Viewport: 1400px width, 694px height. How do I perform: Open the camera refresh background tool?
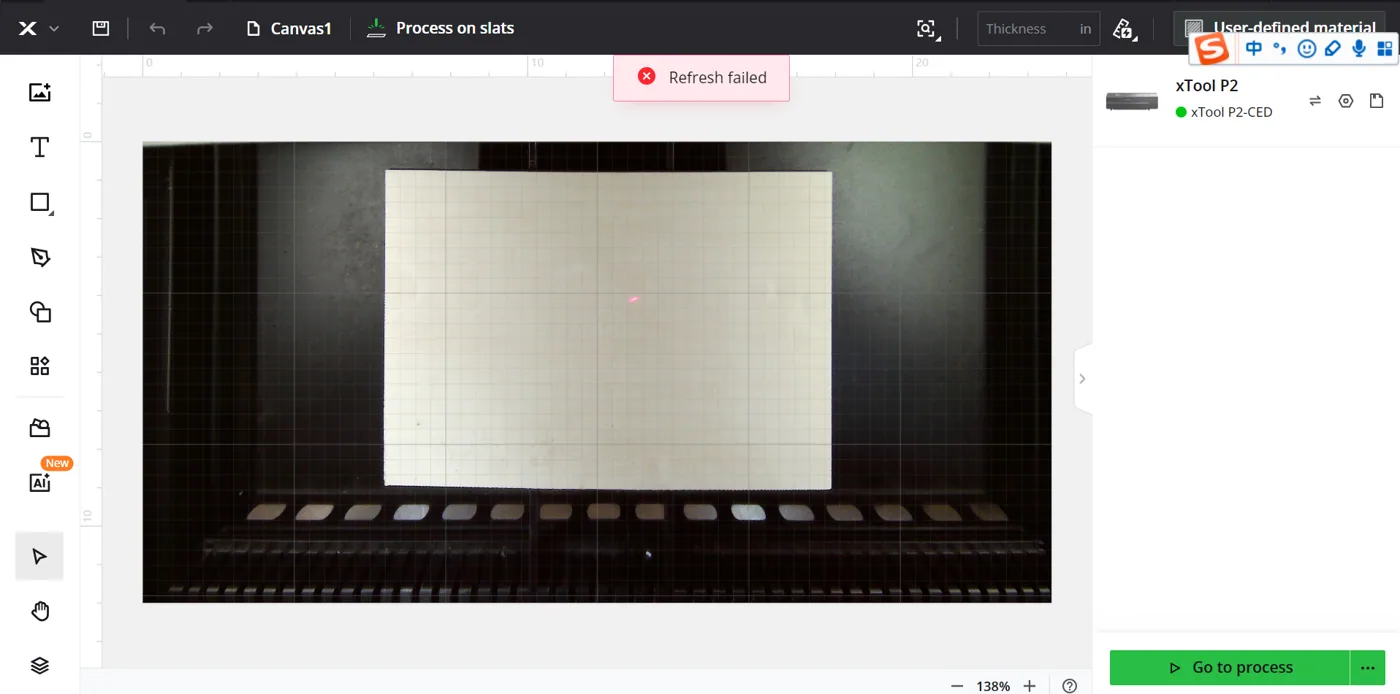point(927,29)
